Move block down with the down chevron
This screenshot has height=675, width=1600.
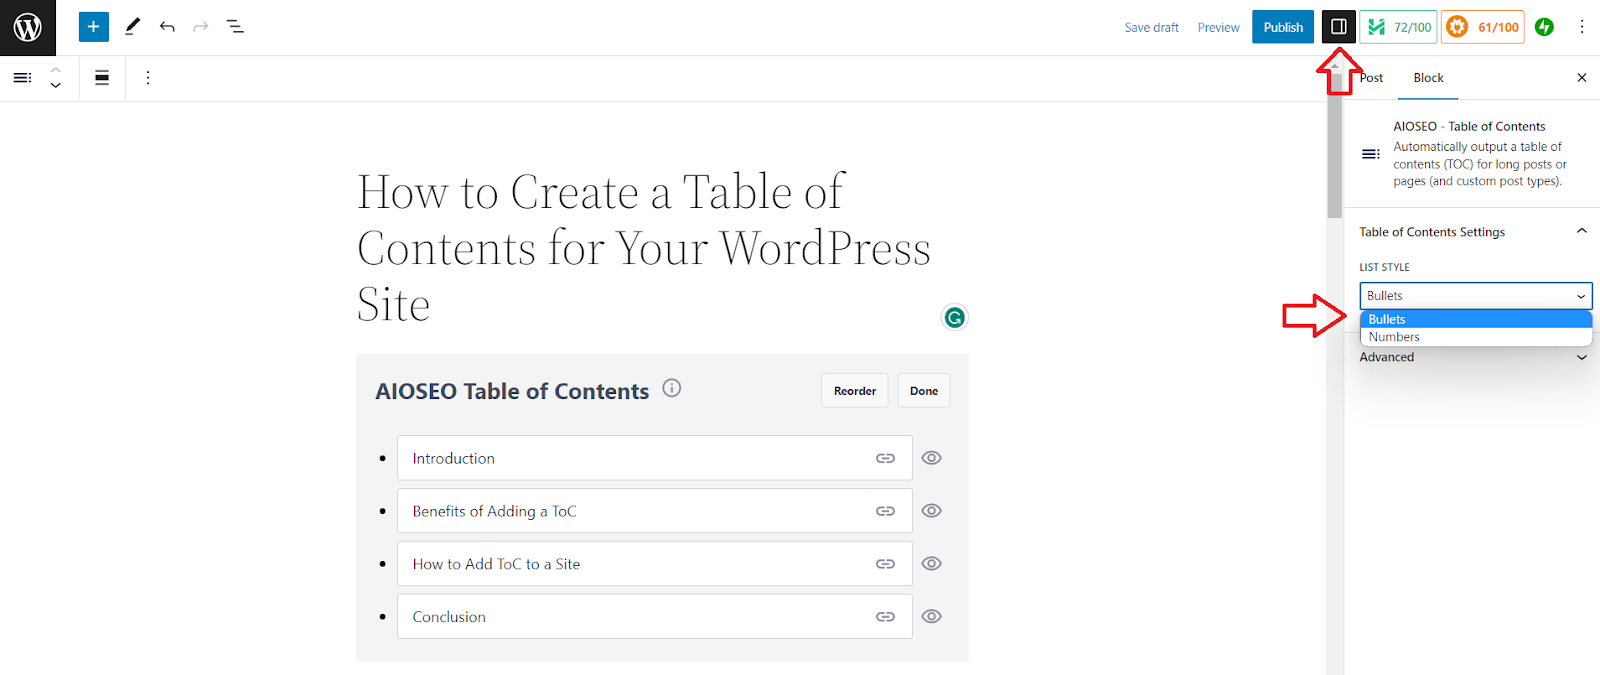click(56, 86)
